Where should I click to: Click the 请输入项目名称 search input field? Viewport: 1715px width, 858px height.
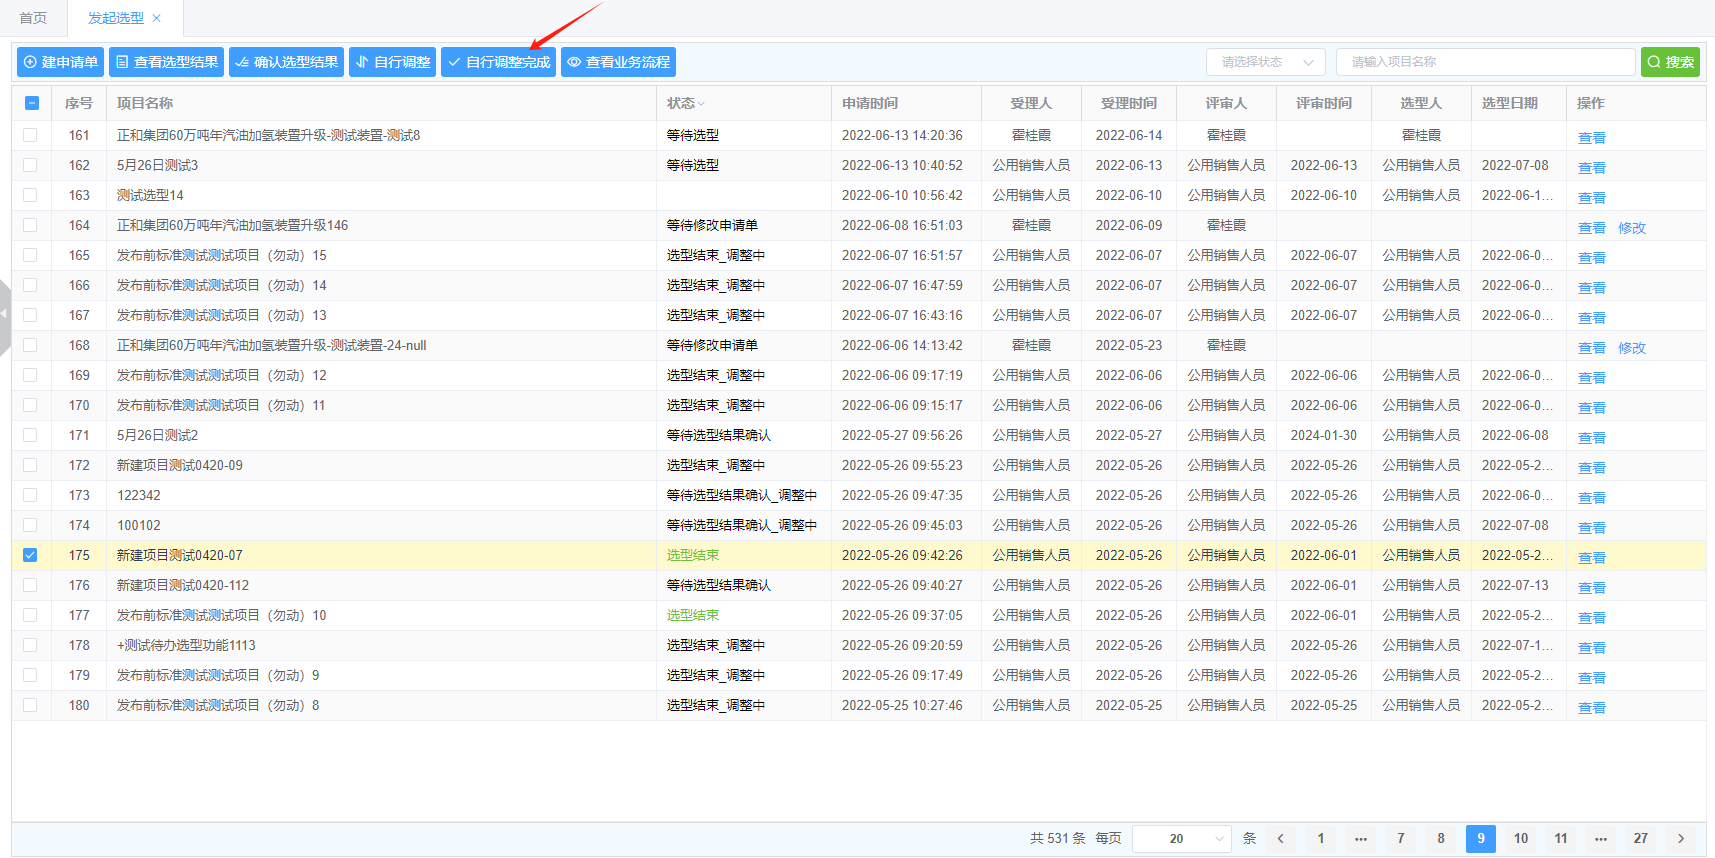(1485, 62)
